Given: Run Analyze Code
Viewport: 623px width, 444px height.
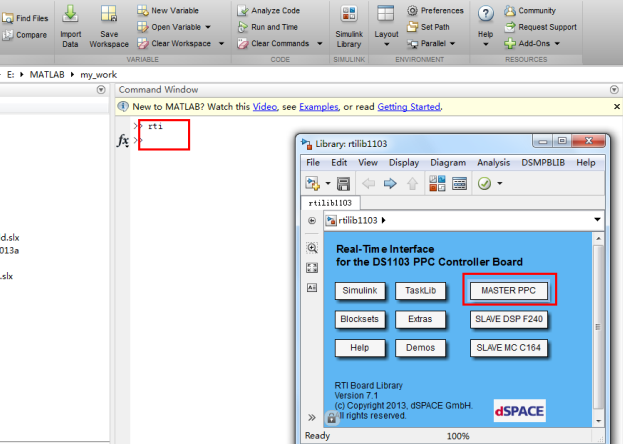Looking at the screenshot, I should 269,10.
